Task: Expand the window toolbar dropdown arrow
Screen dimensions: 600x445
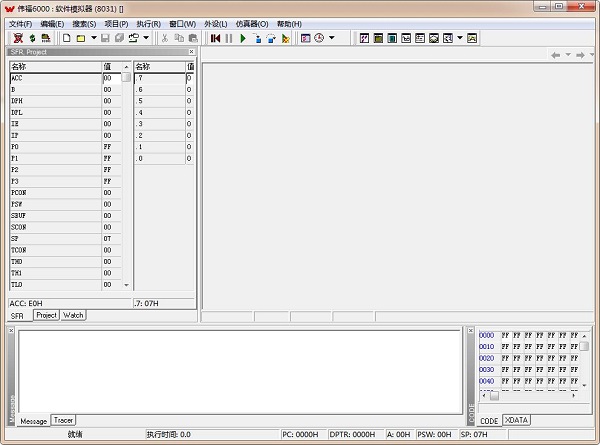Action: point(460,38)
